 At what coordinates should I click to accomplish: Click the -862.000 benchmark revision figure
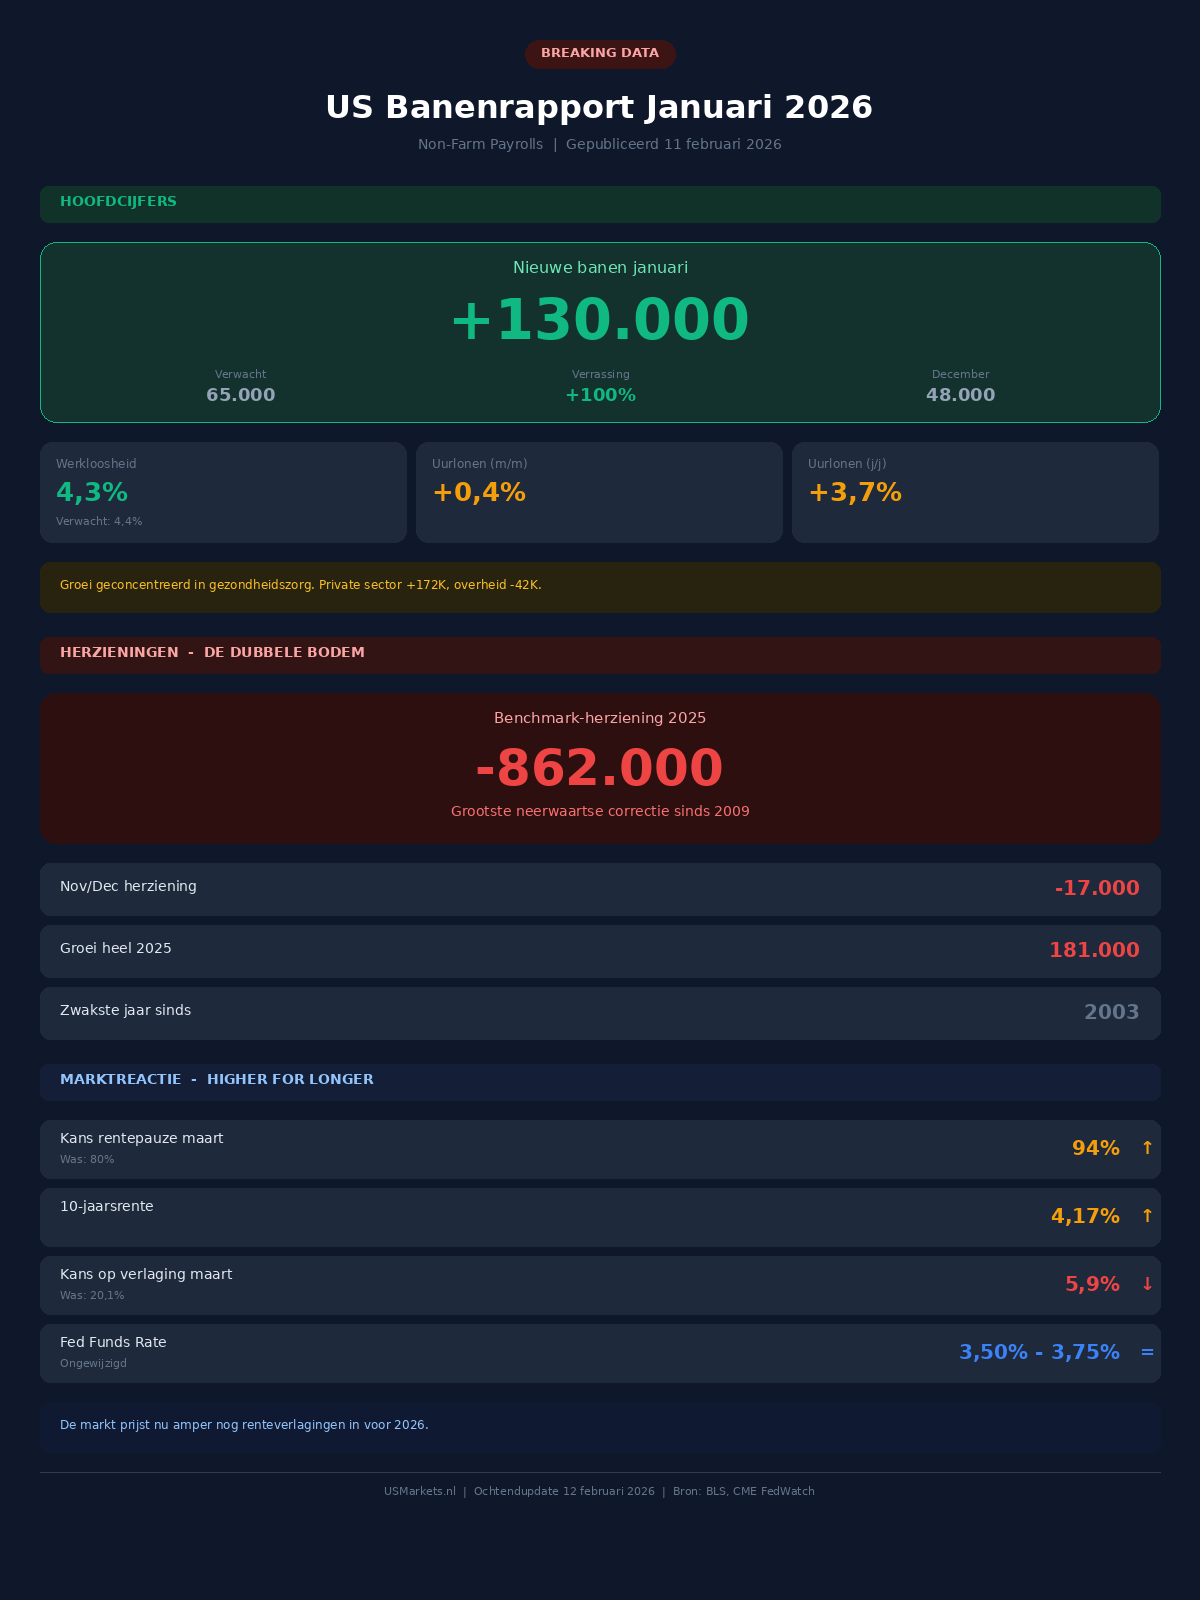600,769
